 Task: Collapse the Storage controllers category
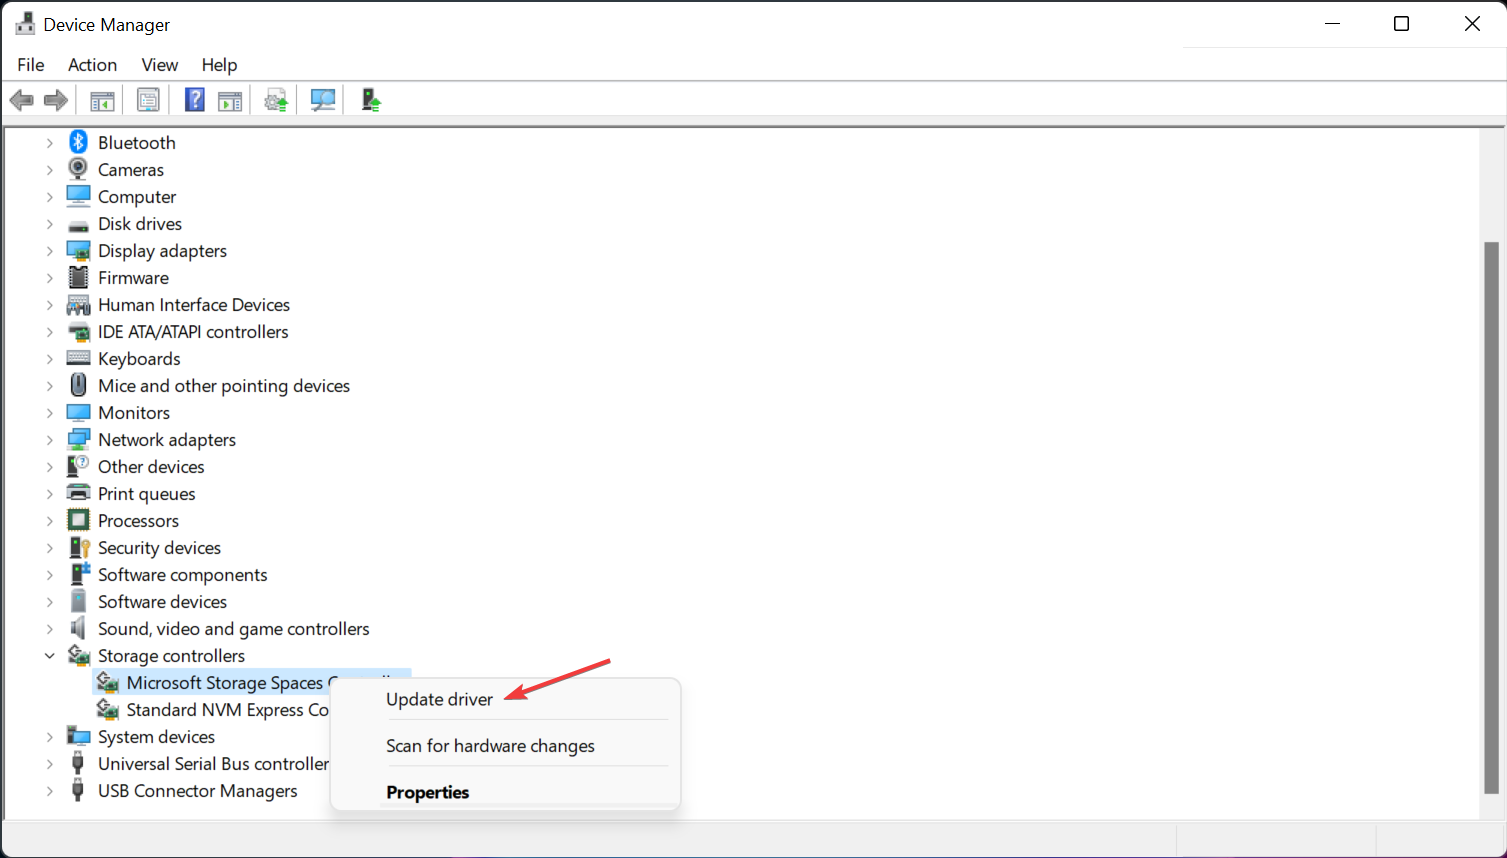[x=50, y=655]
